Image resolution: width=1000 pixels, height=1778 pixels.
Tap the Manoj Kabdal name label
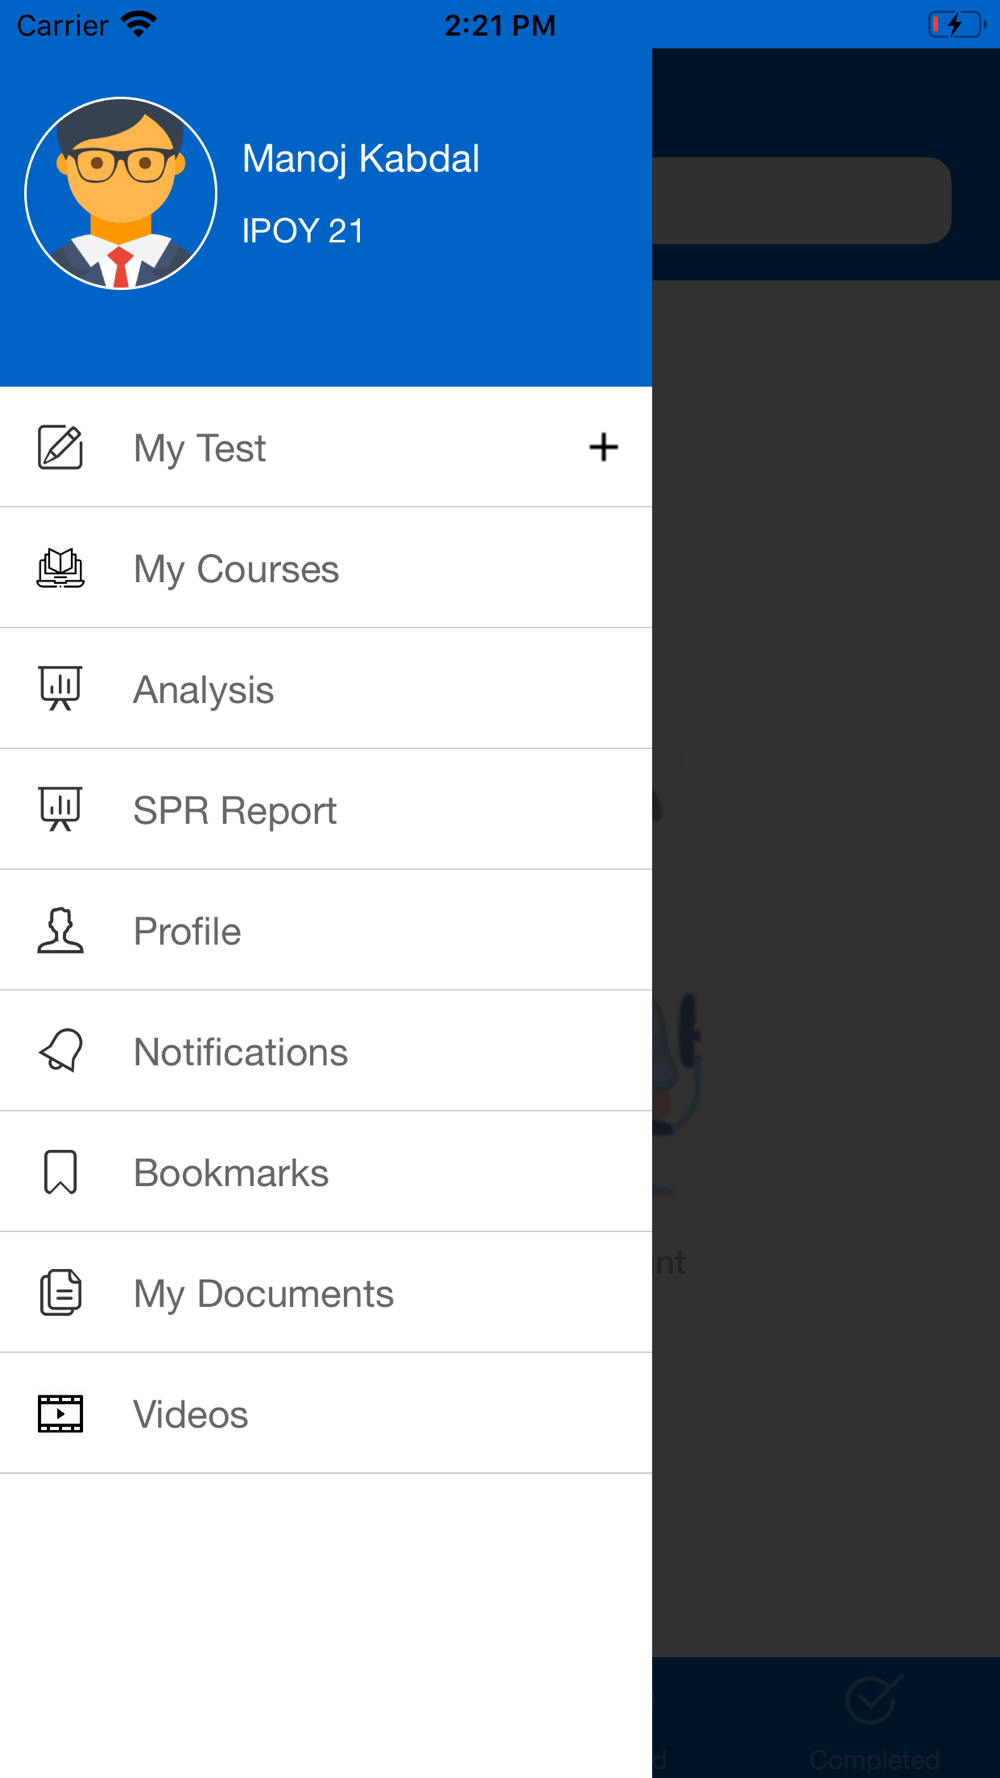coord(361,158)
